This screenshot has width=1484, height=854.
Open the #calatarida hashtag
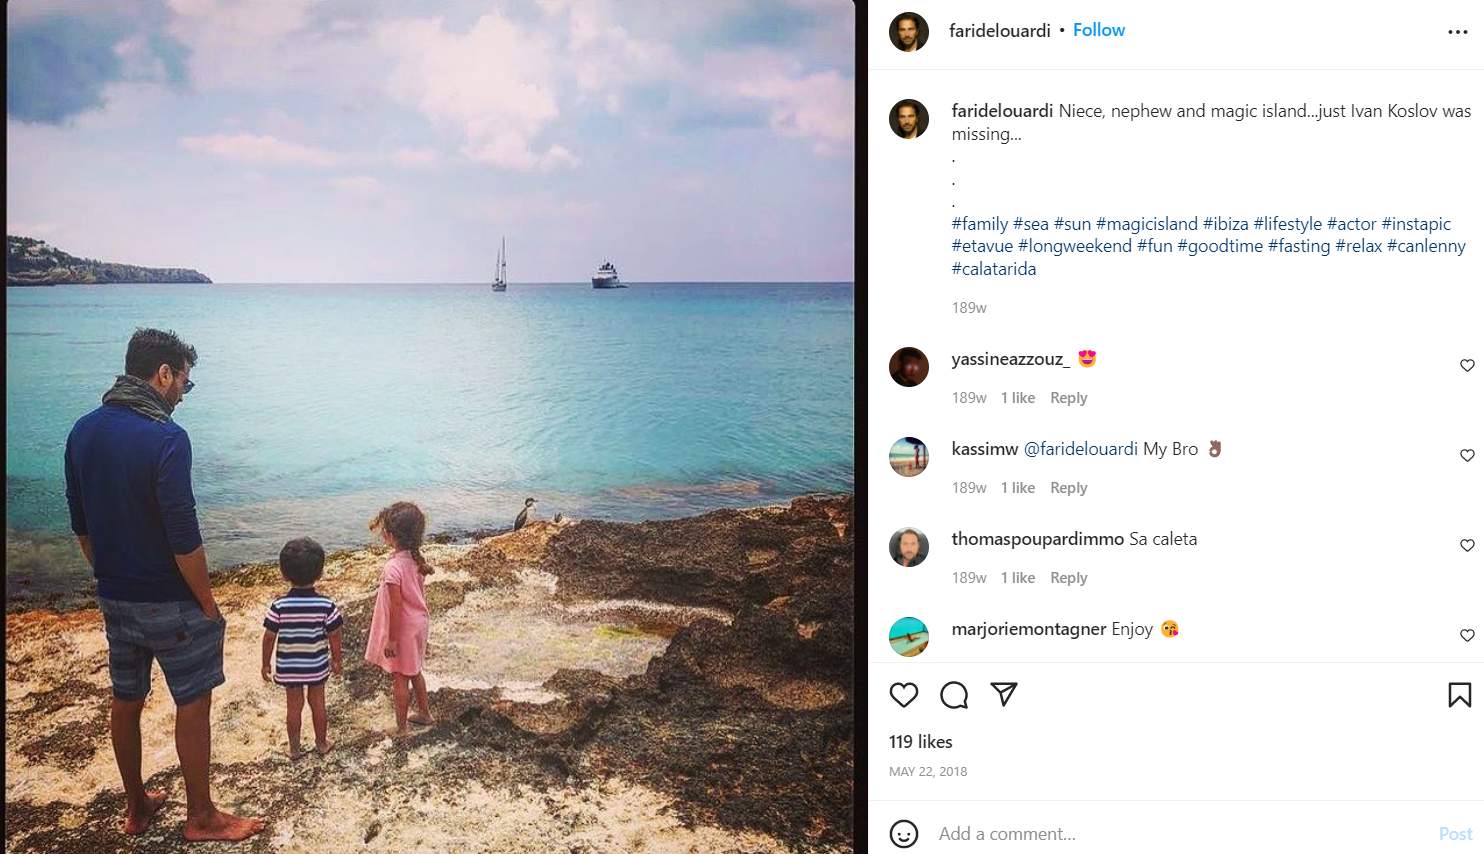click(993, 269)
